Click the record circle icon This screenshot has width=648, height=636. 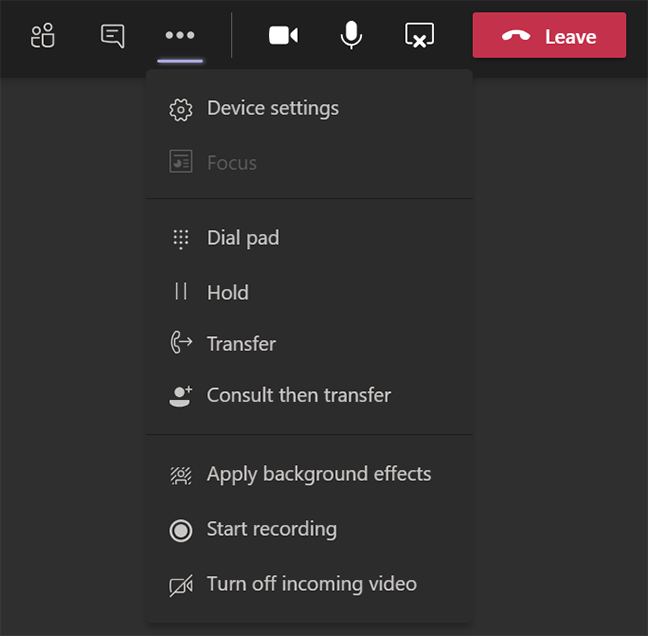pyautogui.click(x=181, y=530)
